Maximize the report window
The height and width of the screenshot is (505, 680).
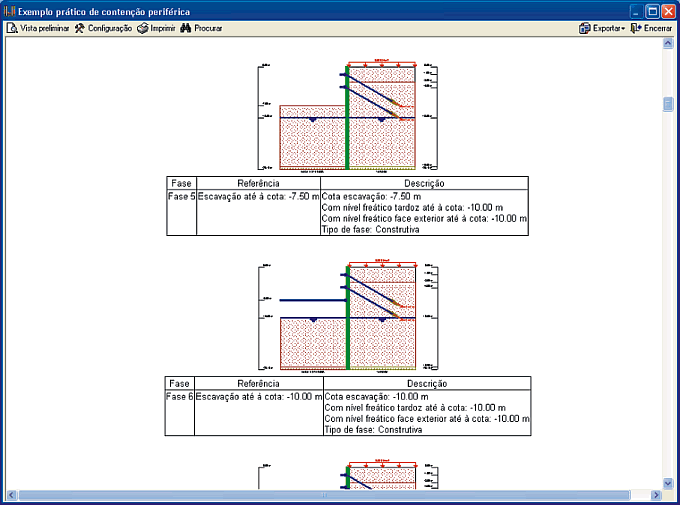point(651,10)
